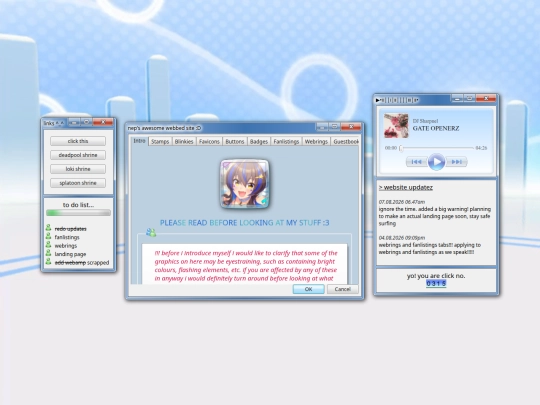Minimize the music player window
The width and height of the screenshot is (540, 405).
[457, 98]
